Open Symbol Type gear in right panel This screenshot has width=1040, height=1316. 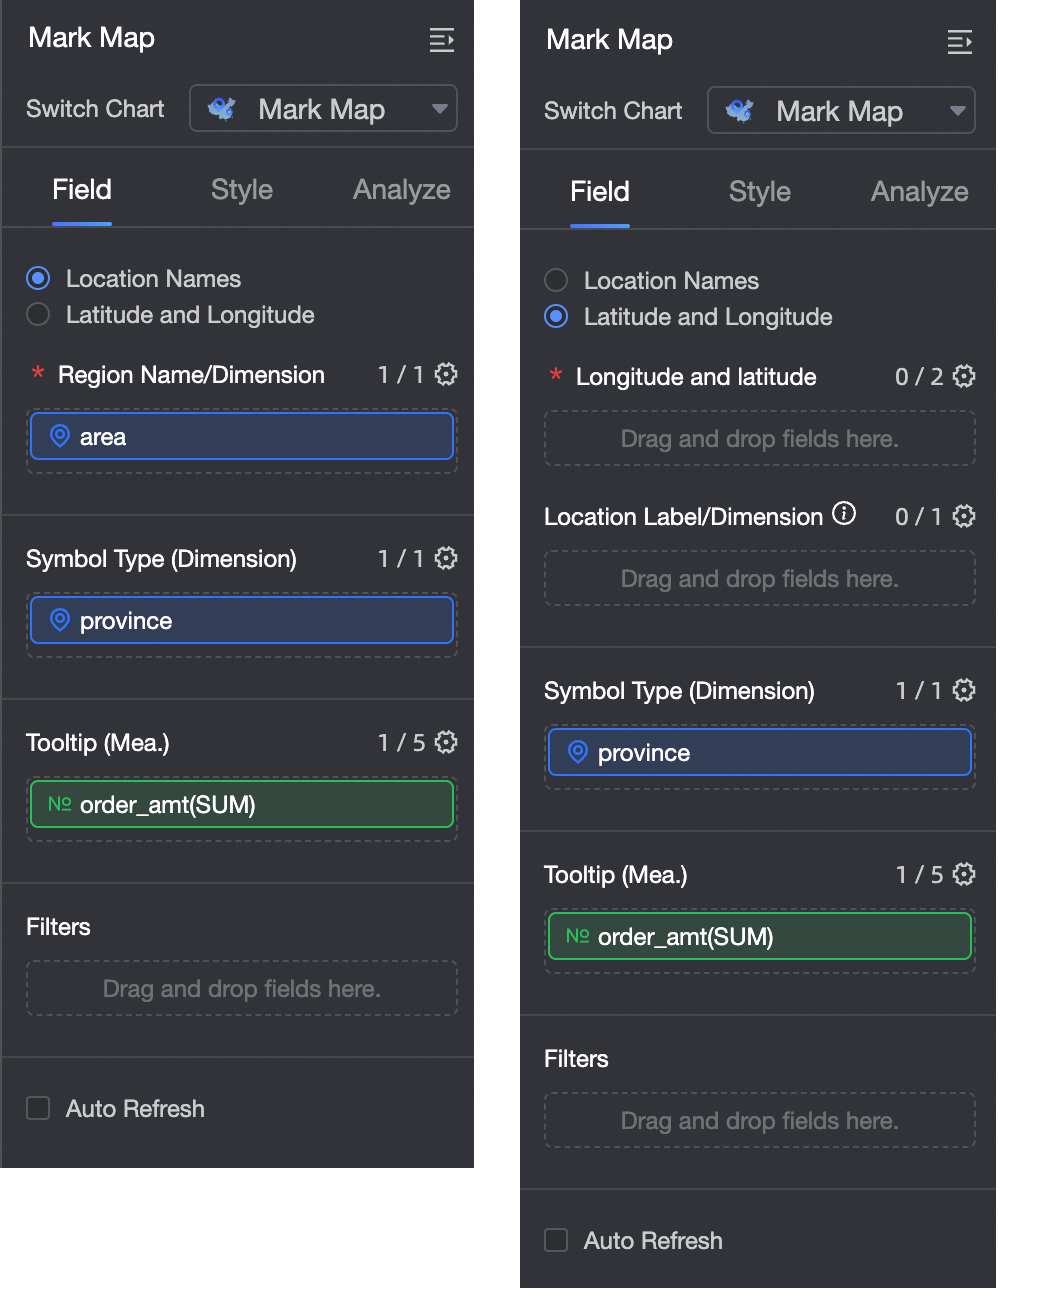tap(964, 691)
